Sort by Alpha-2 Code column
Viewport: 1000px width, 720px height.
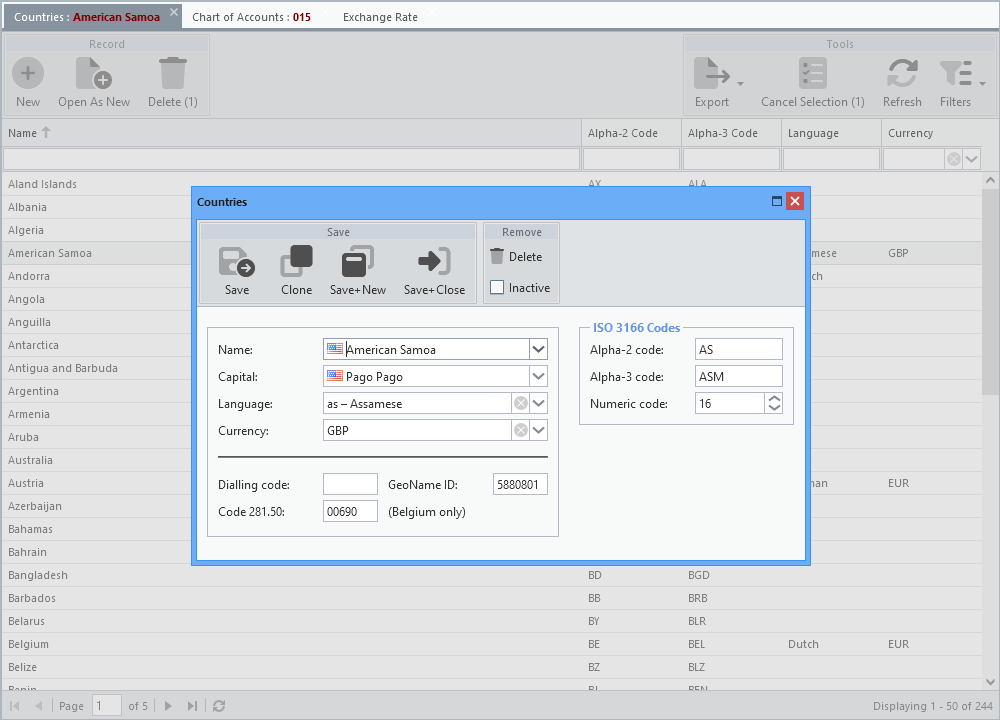point(631,133)
